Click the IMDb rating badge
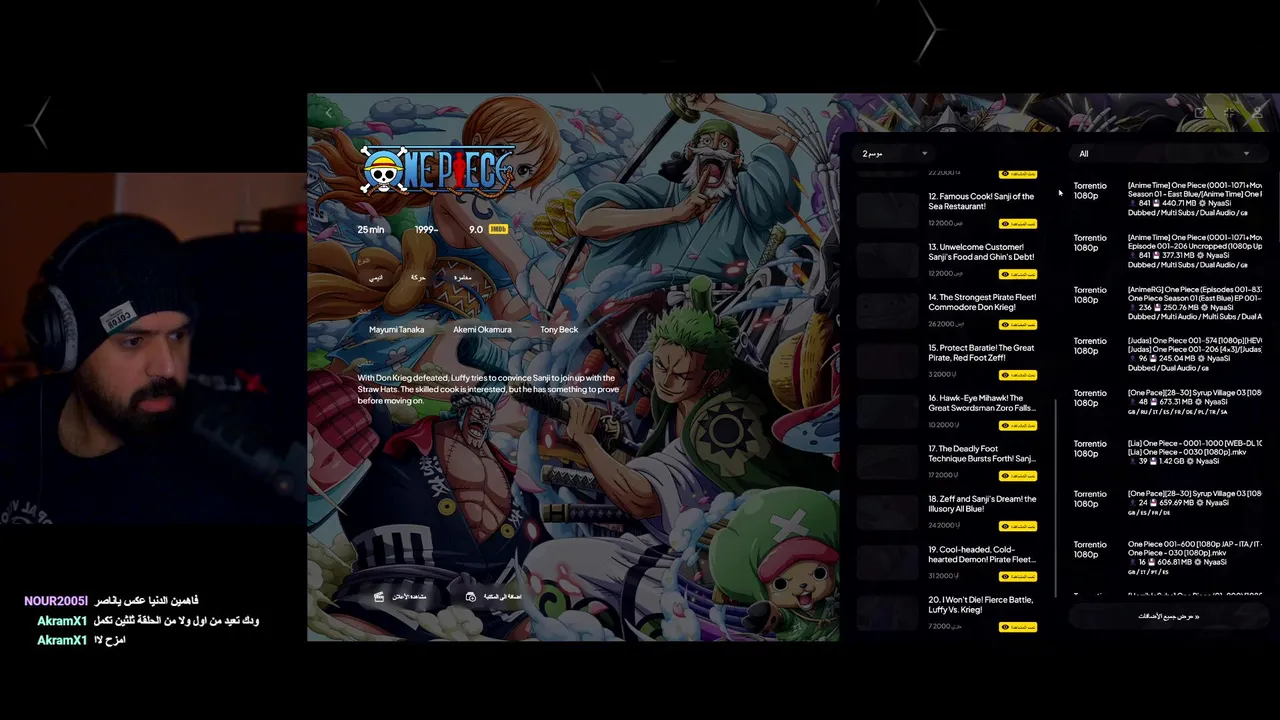 point(498,229)
